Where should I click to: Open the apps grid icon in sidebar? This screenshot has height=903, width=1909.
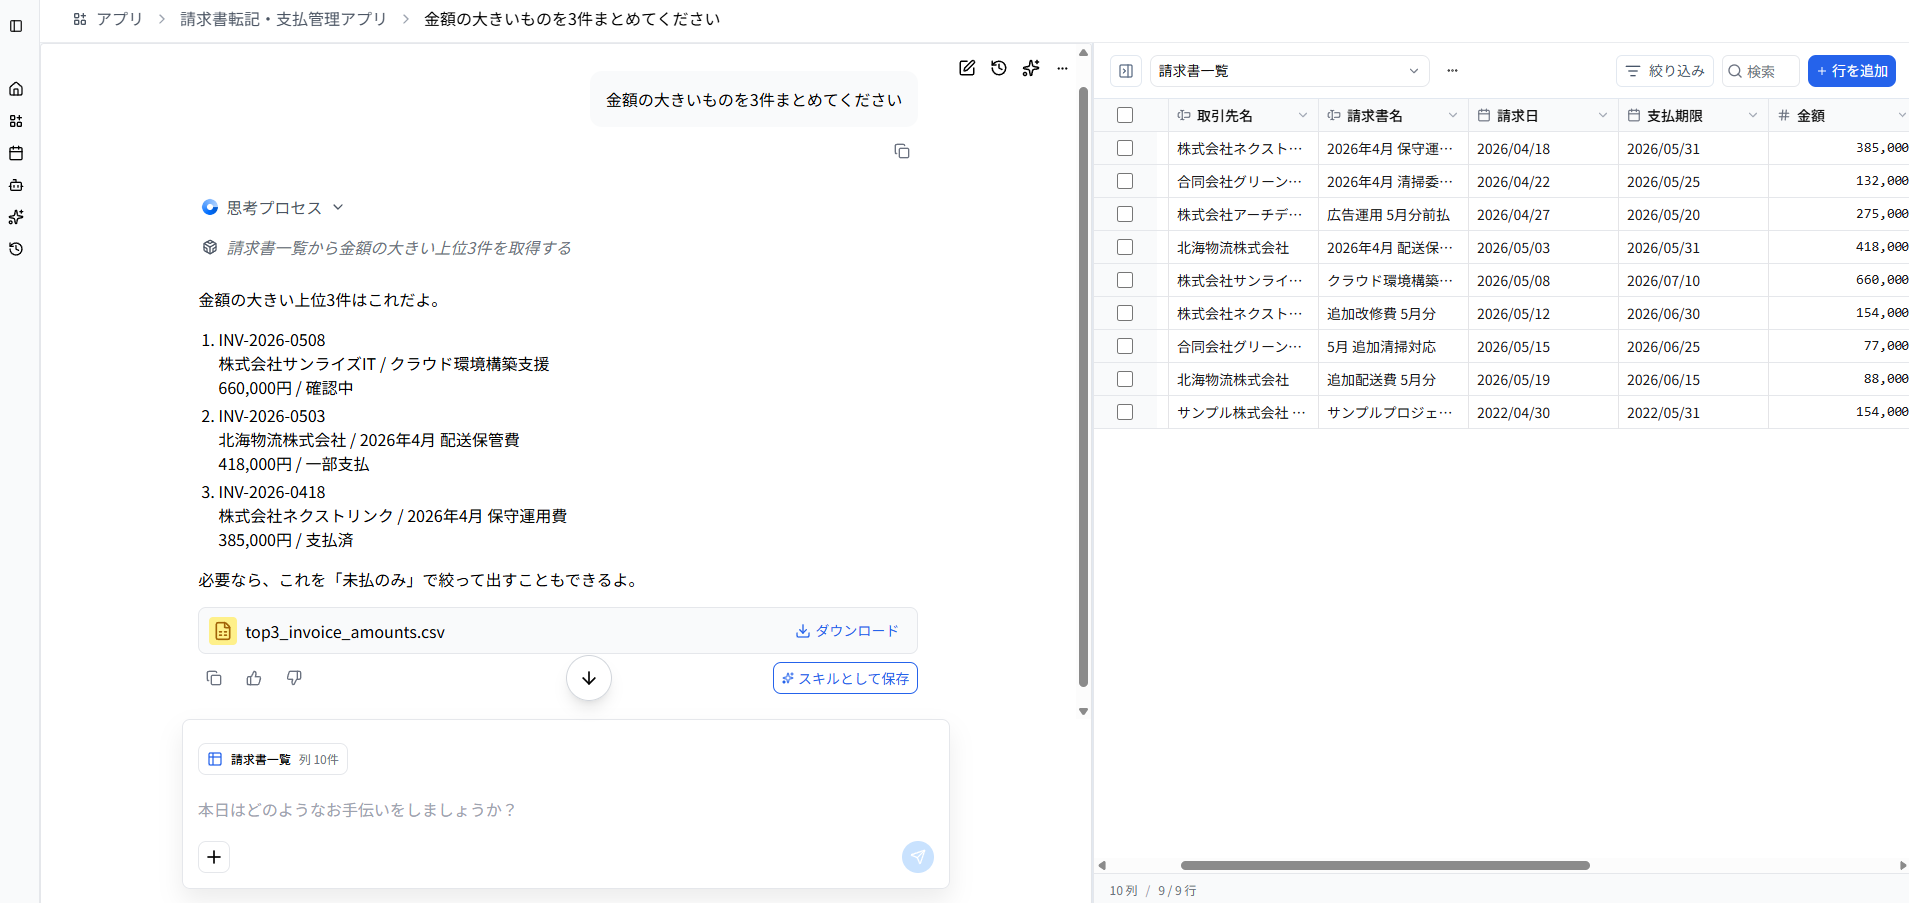[x=16, y=121]
